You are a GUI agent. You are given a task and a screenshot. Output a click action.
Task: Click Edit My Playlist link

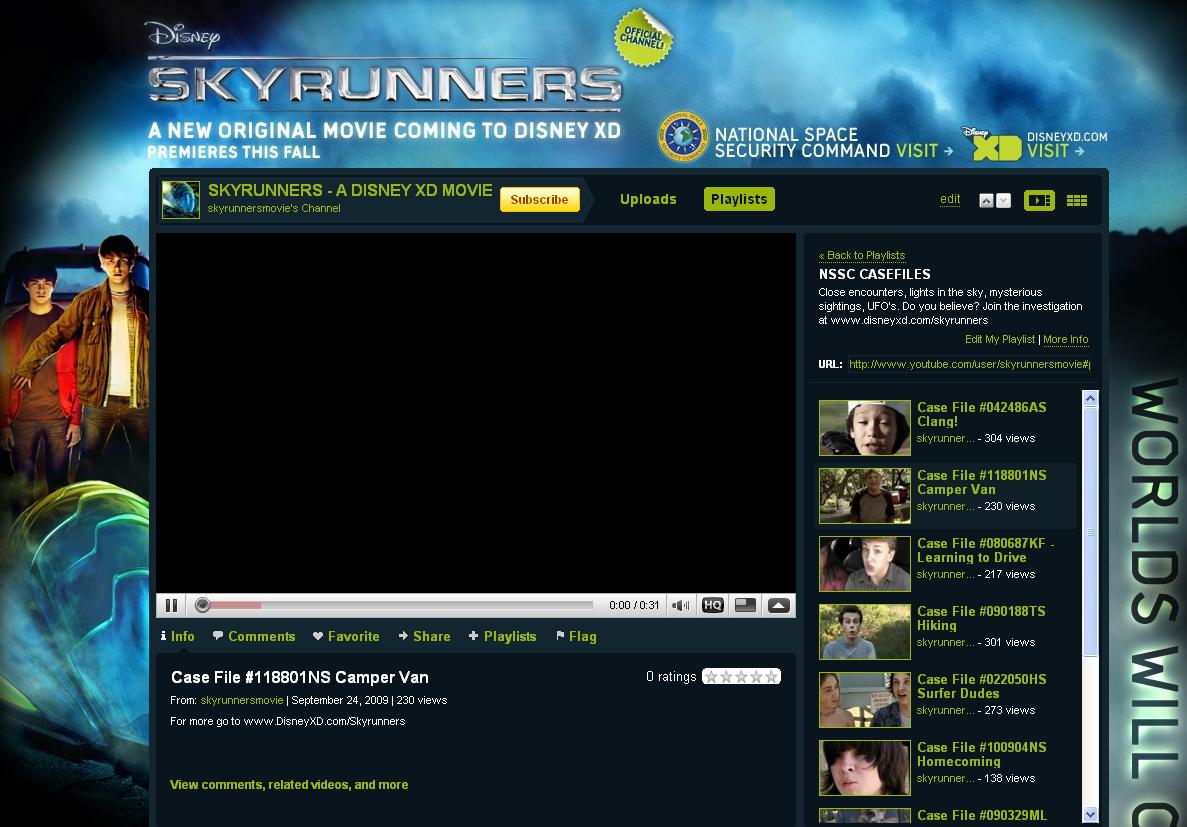pyautogui.click(x=999, y=339)
